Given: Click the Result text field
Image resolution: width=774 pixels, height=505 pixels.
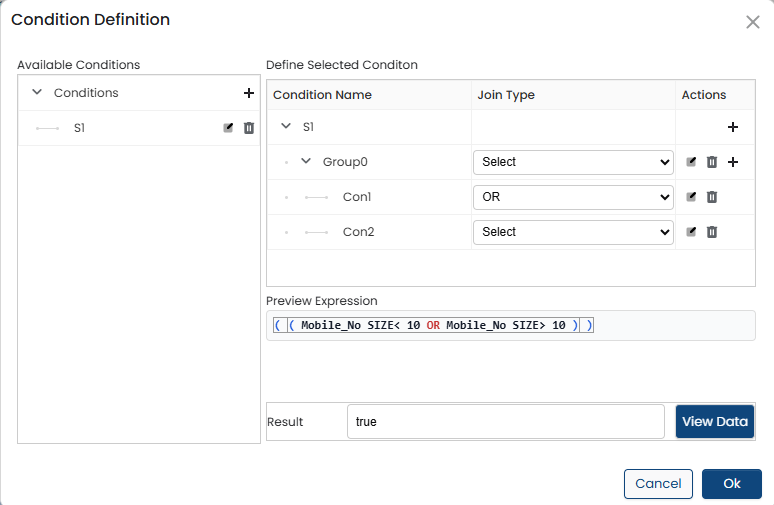Looking at the screenshot, I should 505,422.
